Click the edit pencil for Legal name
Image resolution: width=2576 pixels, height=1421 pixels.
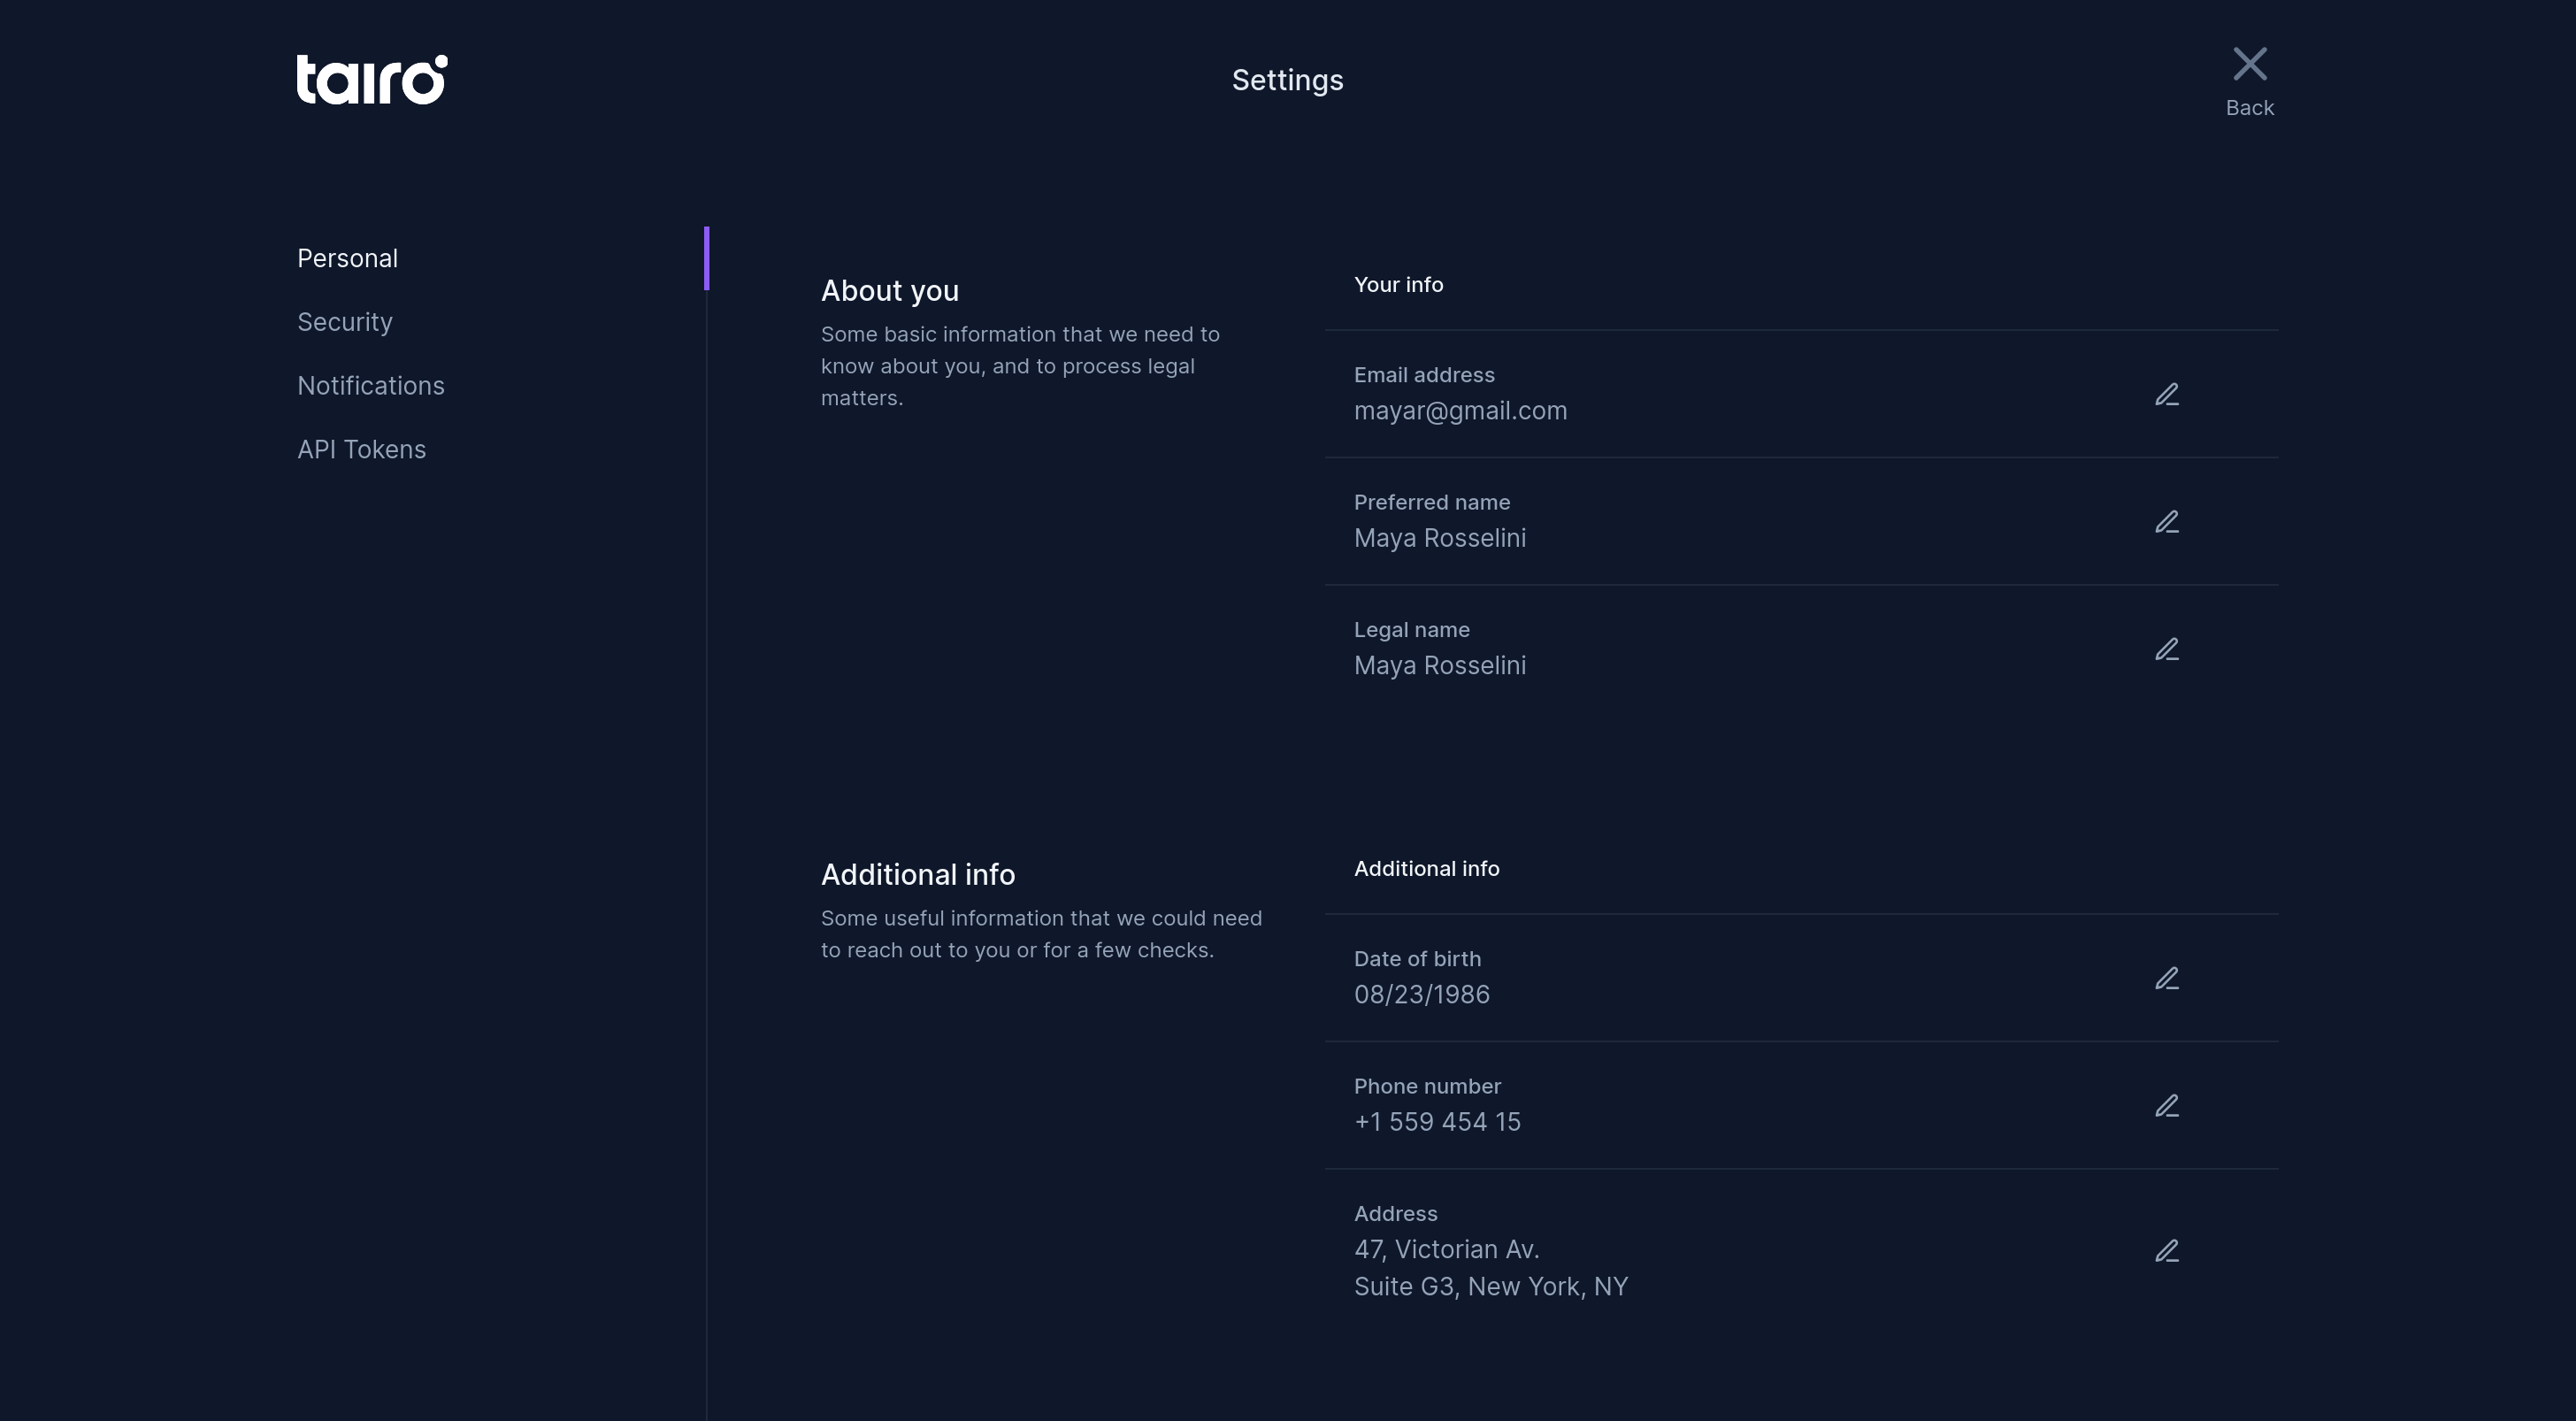point(2166,650)
